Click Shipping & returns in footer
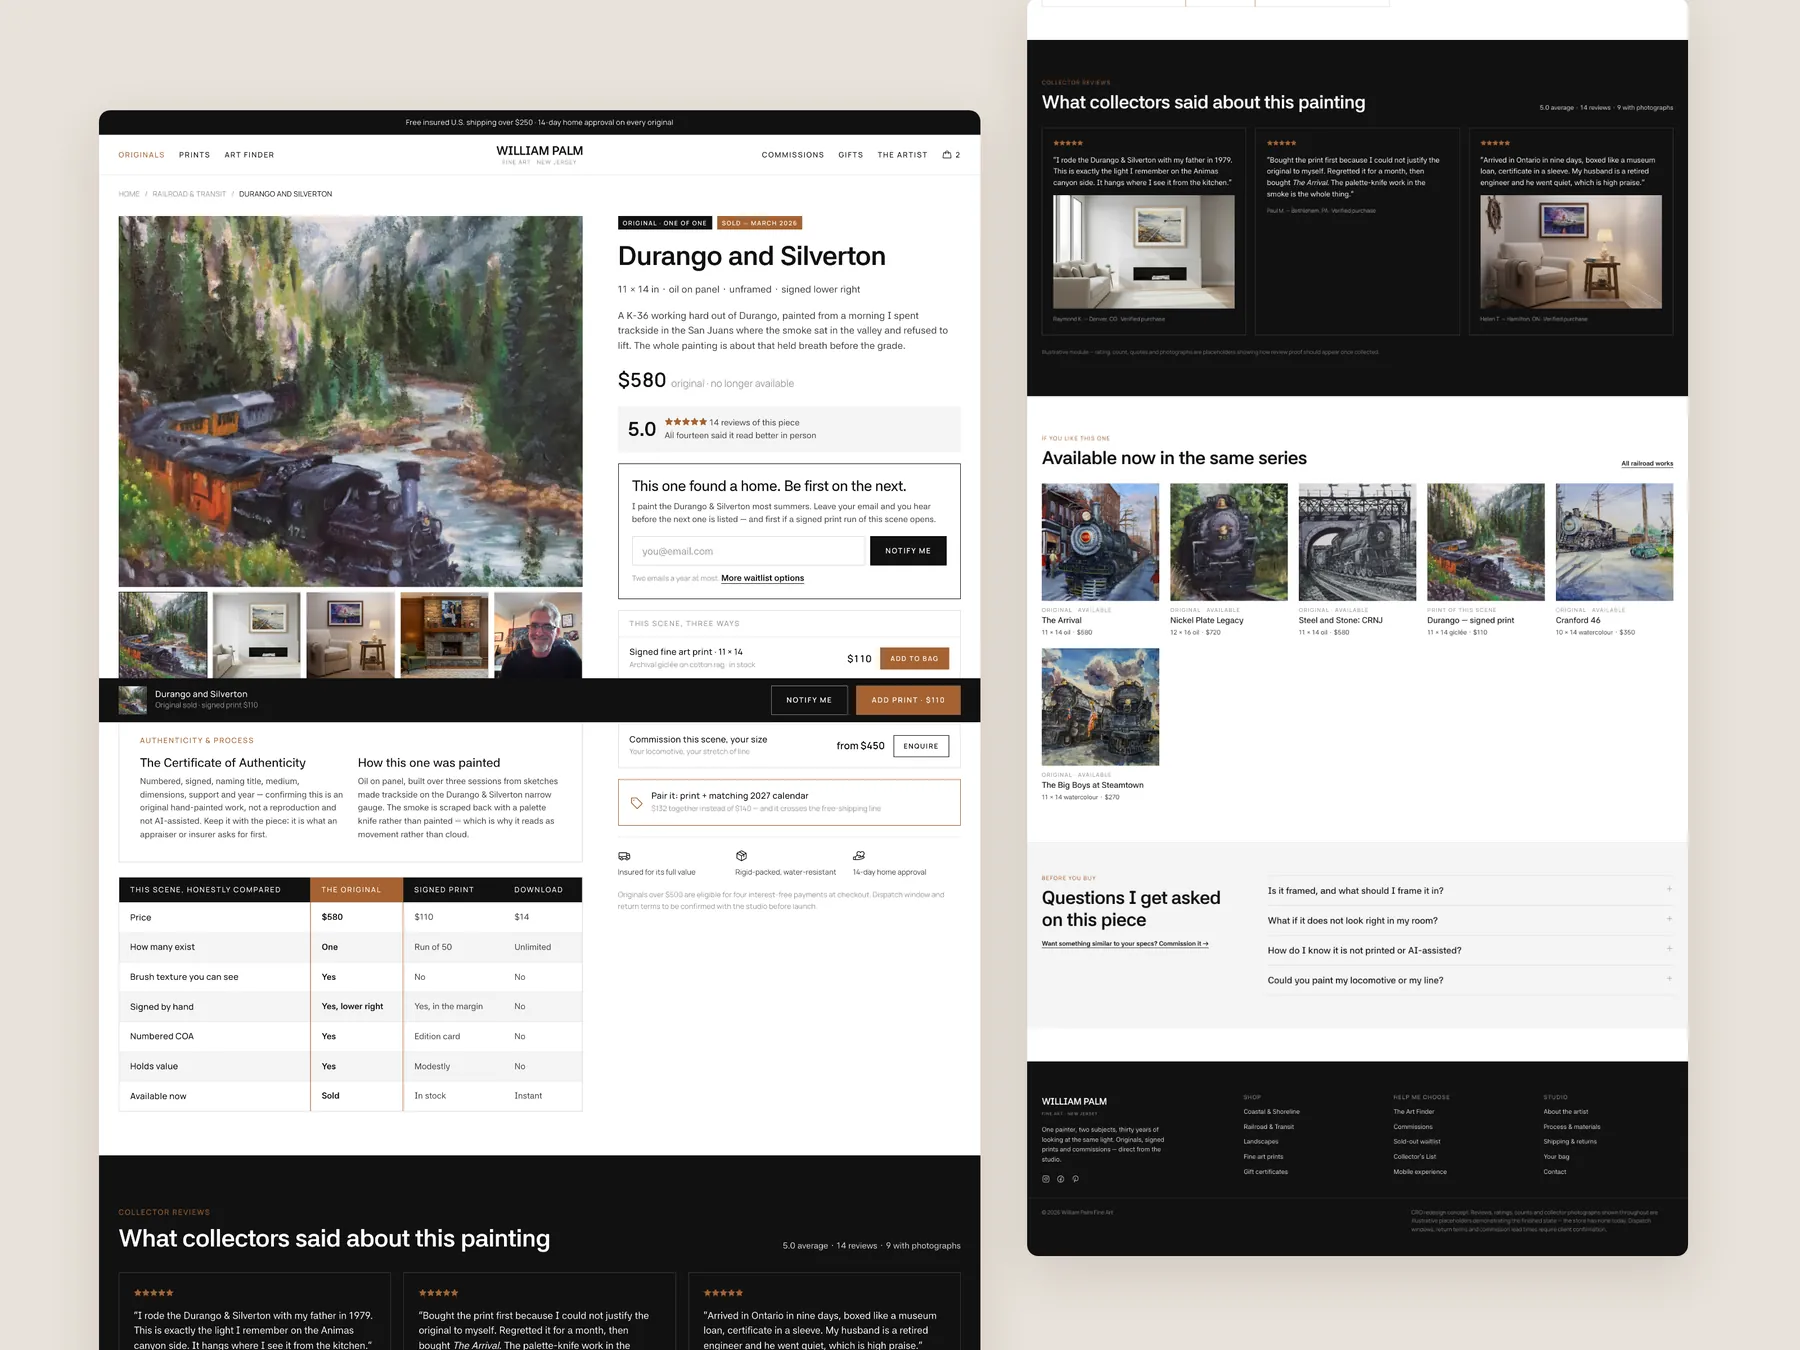This screenshot has width=1800, height=1350. point(1570,1141)
